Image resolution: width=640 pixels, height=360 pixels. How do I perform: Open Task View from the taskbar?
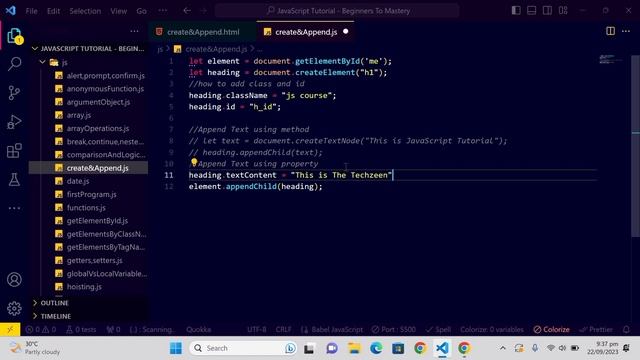tap(309, 348)
